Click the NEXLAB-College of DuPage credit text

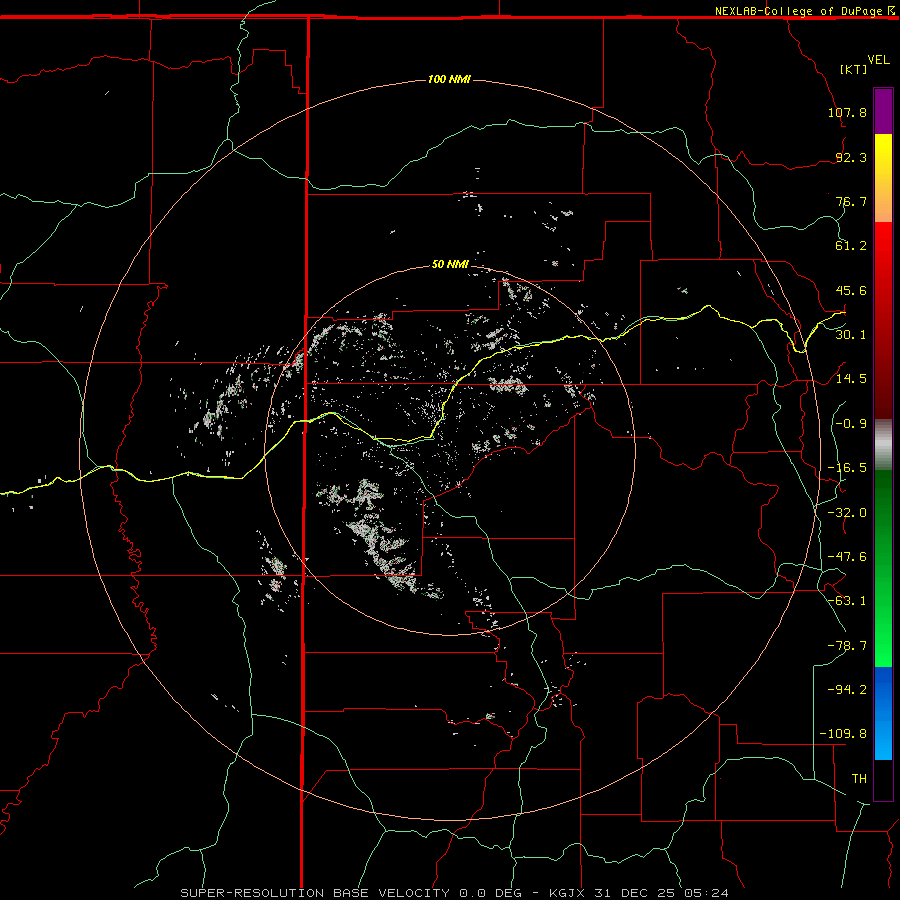click(x=798, y=11)
